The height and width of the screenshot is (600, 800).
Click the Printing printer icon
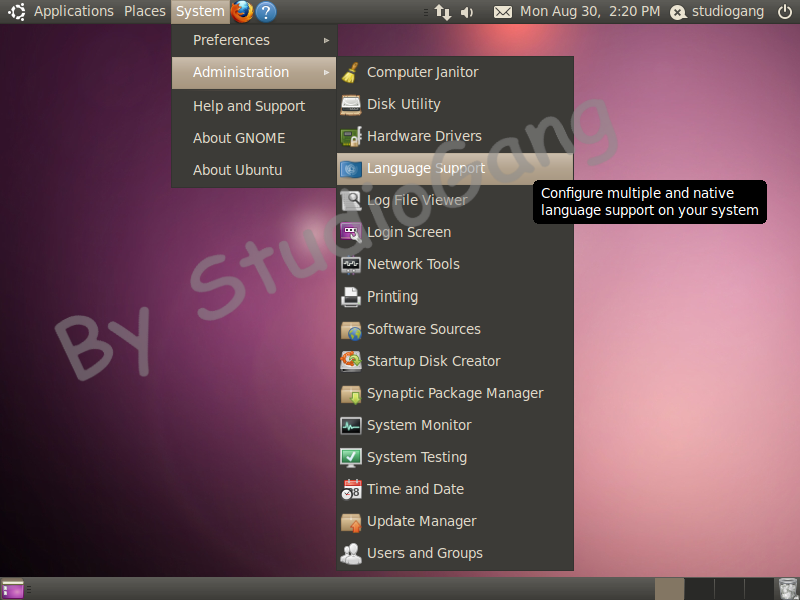pyautogui.click(x=351, y=297)
